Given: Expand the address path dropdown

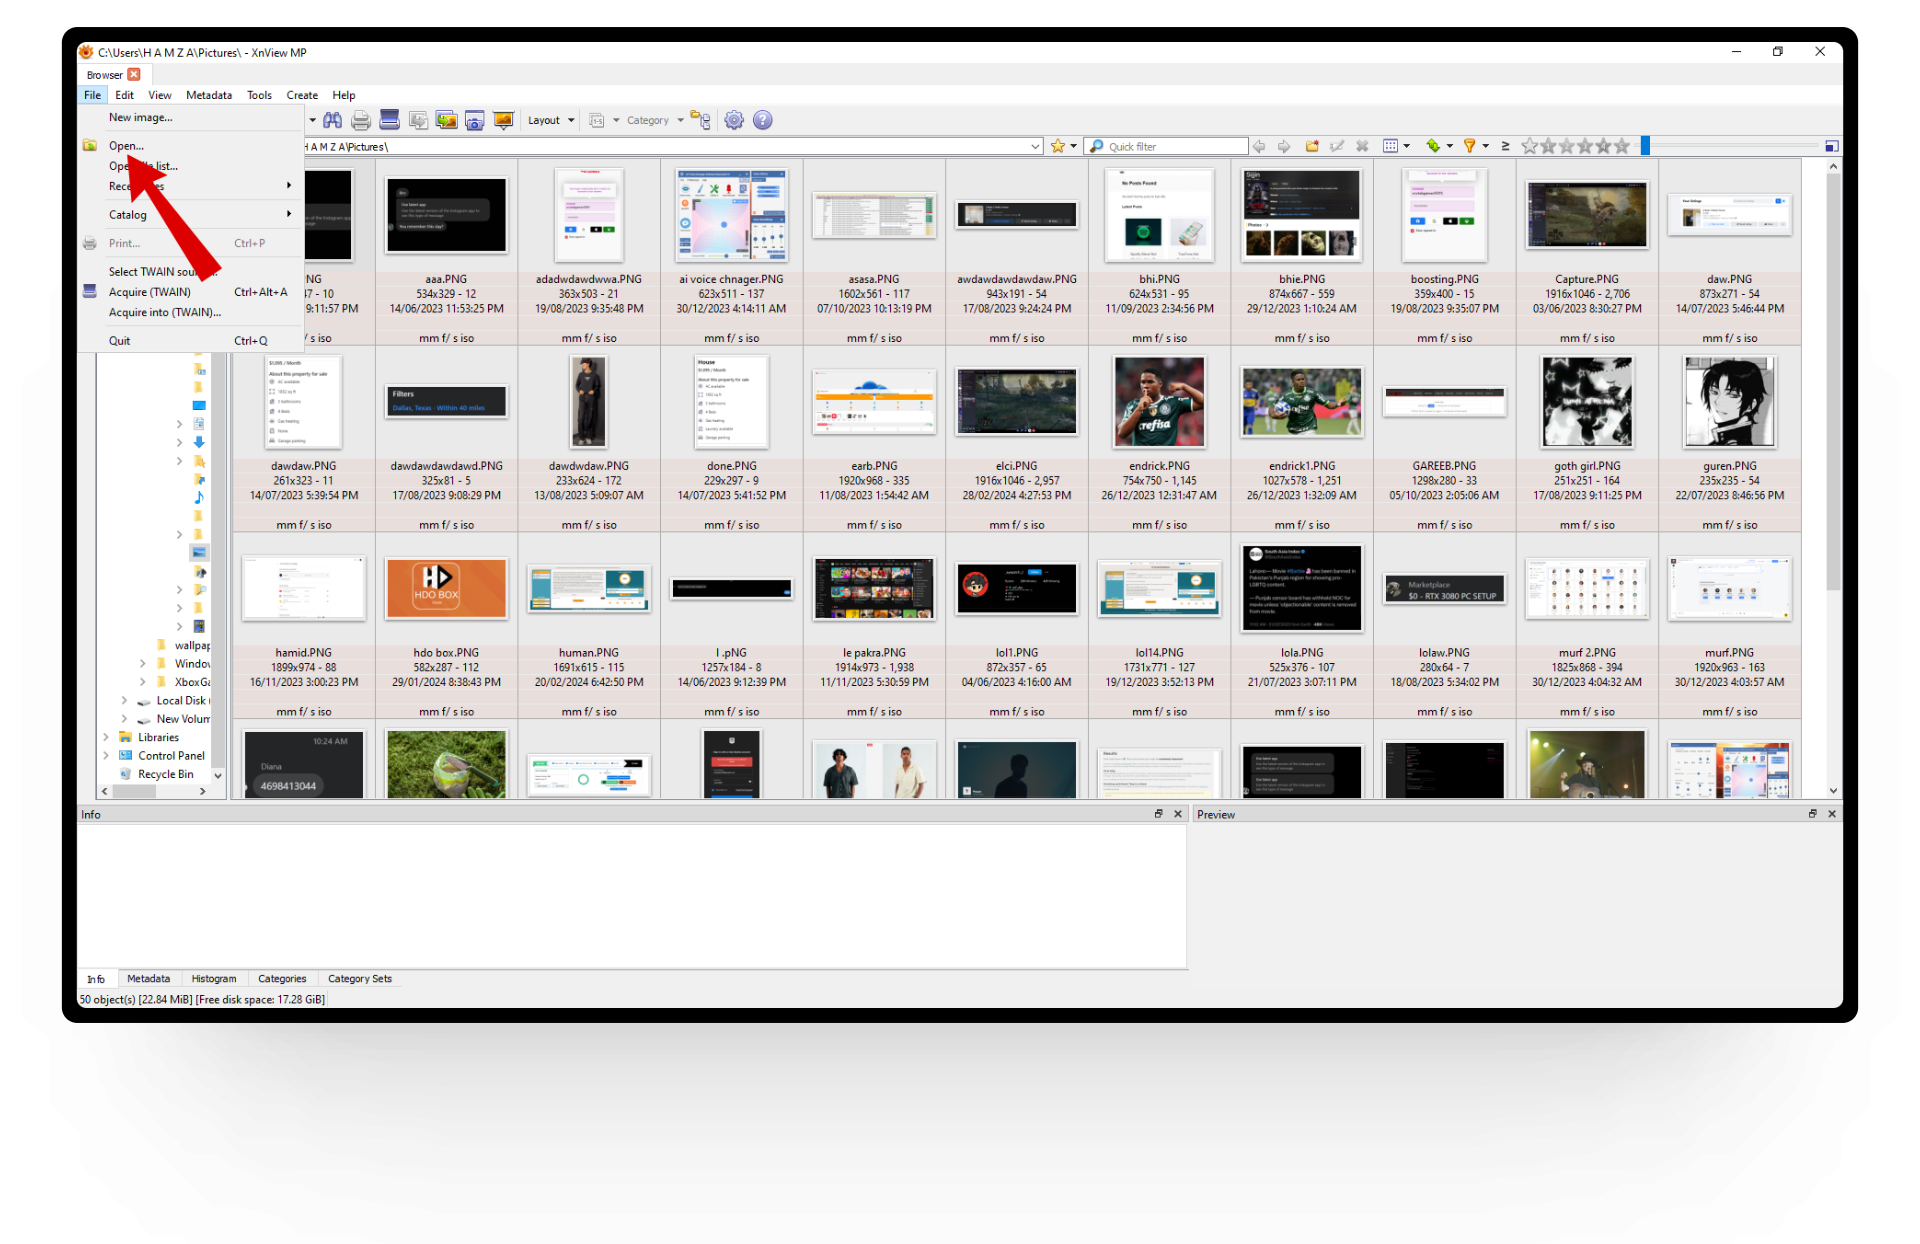Looking at the screenshot, I should click(x=1035, y=146).
